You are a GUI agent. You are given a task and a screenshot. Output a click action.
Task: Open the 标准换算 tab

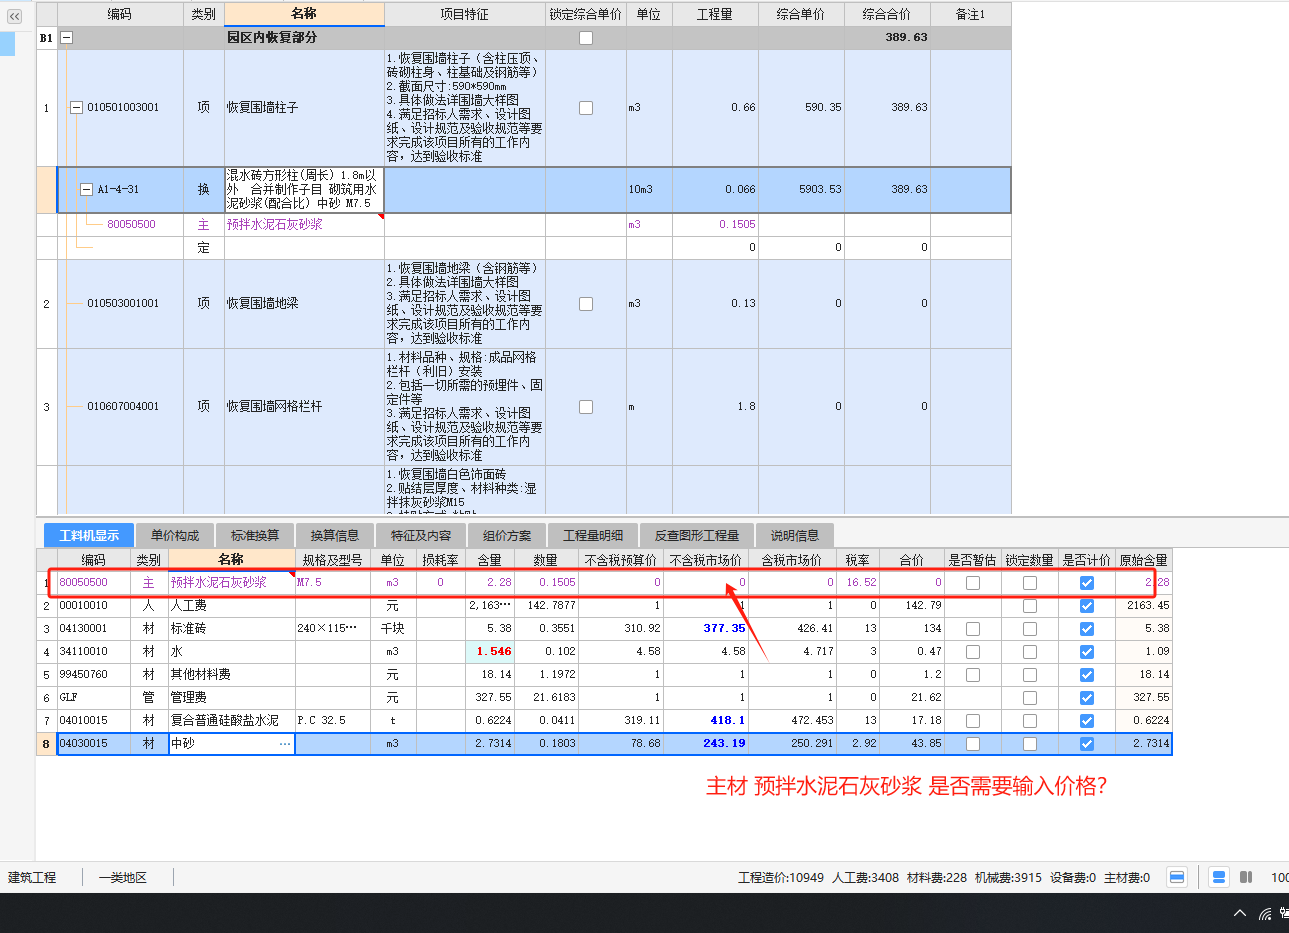[255, 535]
